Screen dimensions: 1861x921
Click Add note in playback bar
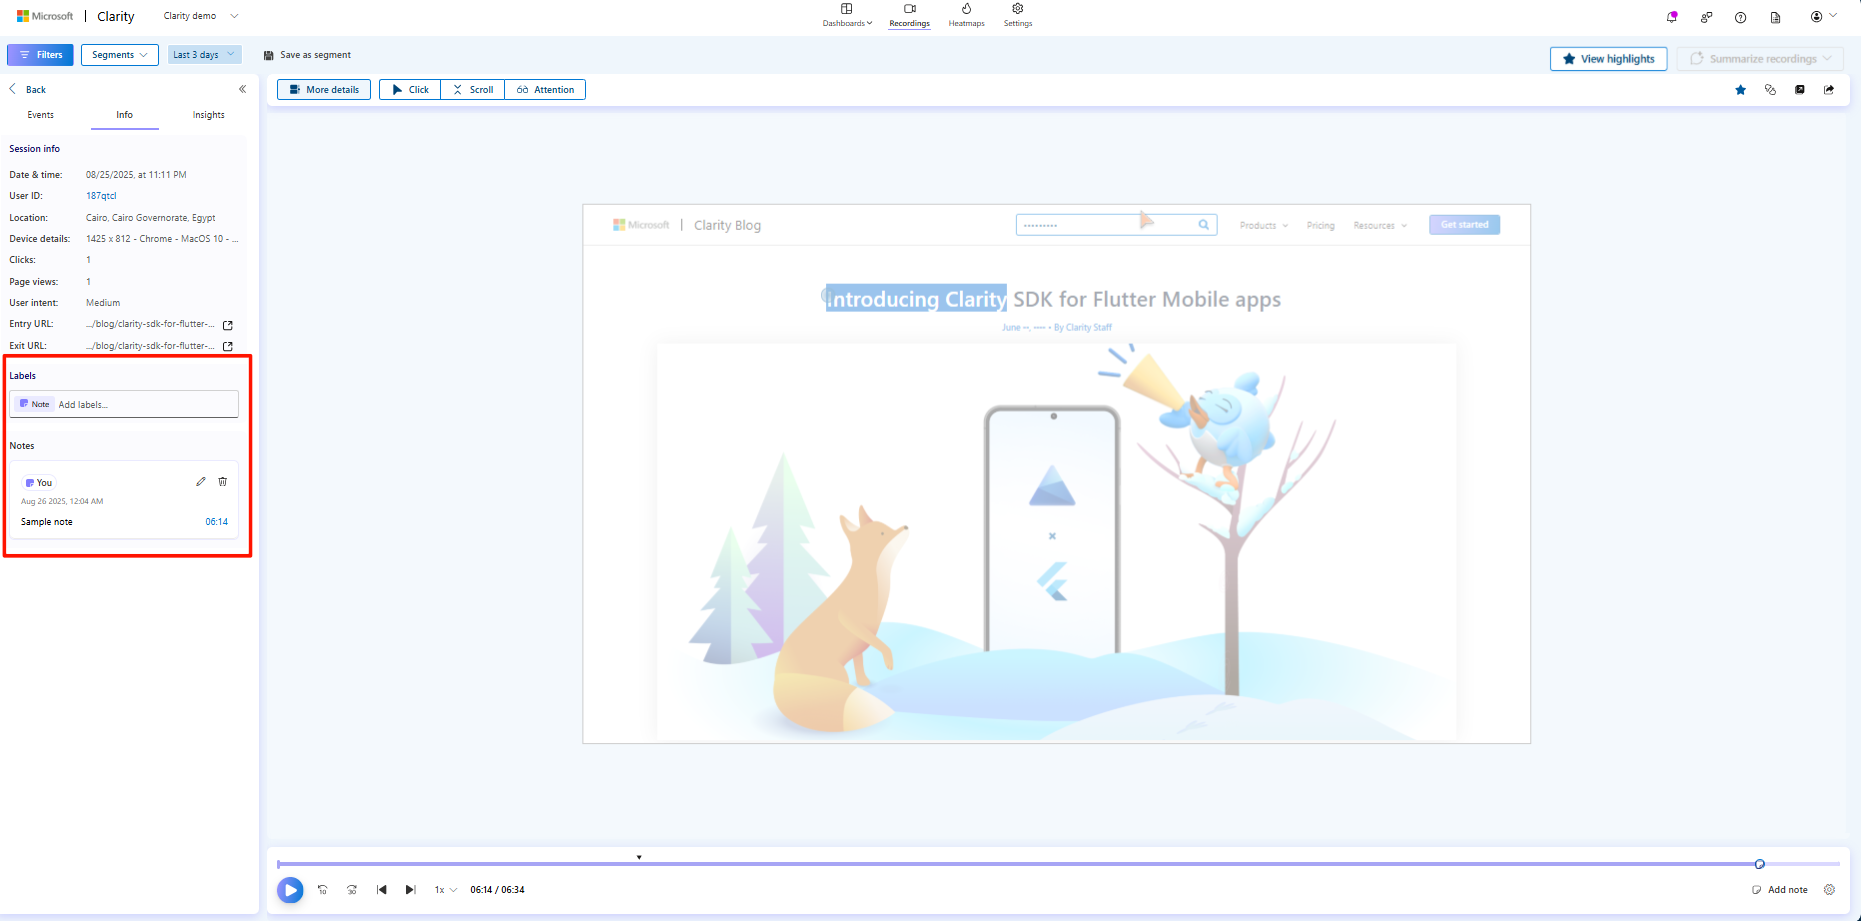pos(1780,890)
